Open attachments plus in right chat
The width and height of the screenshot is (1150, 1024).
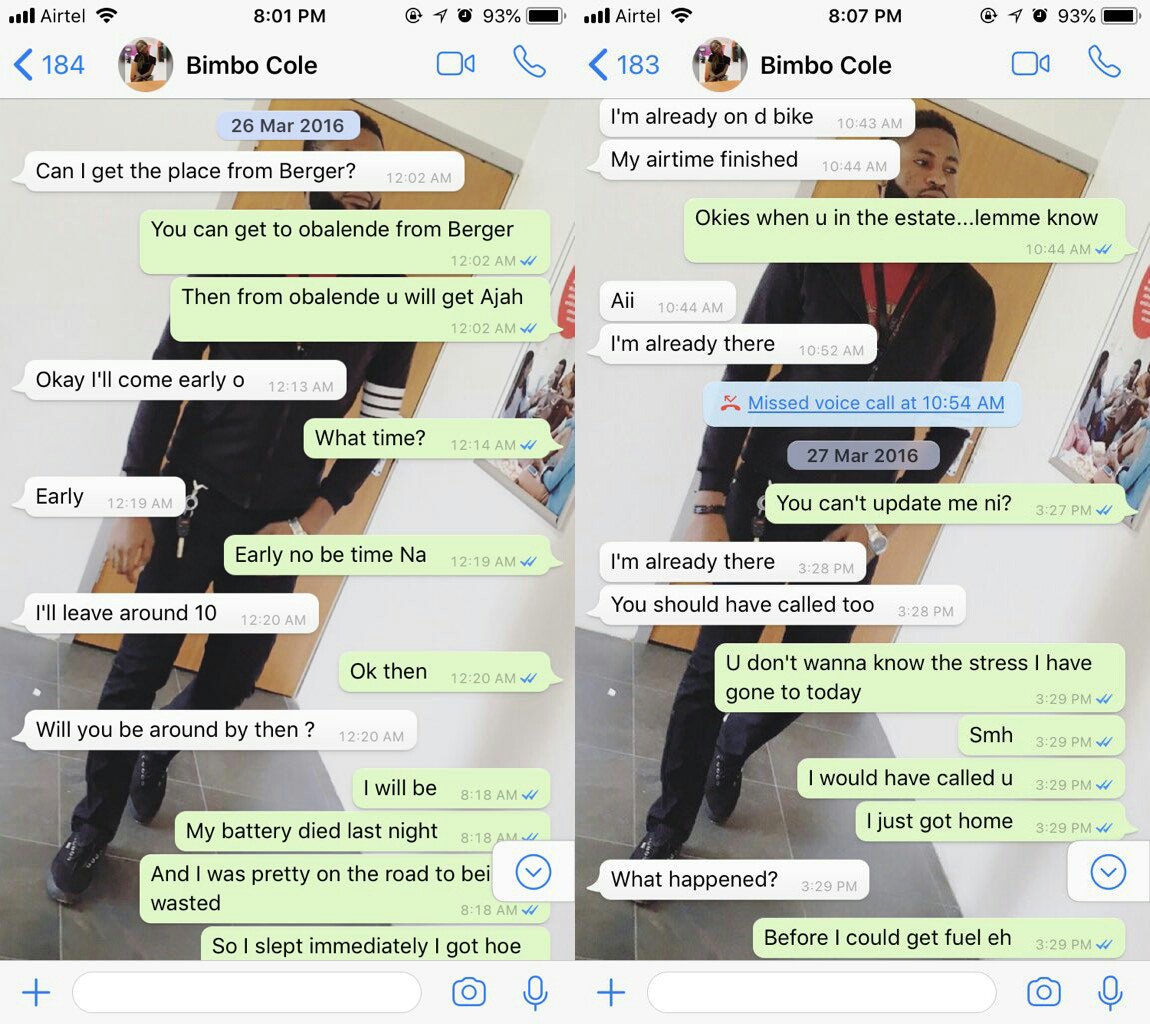(611, 992)
